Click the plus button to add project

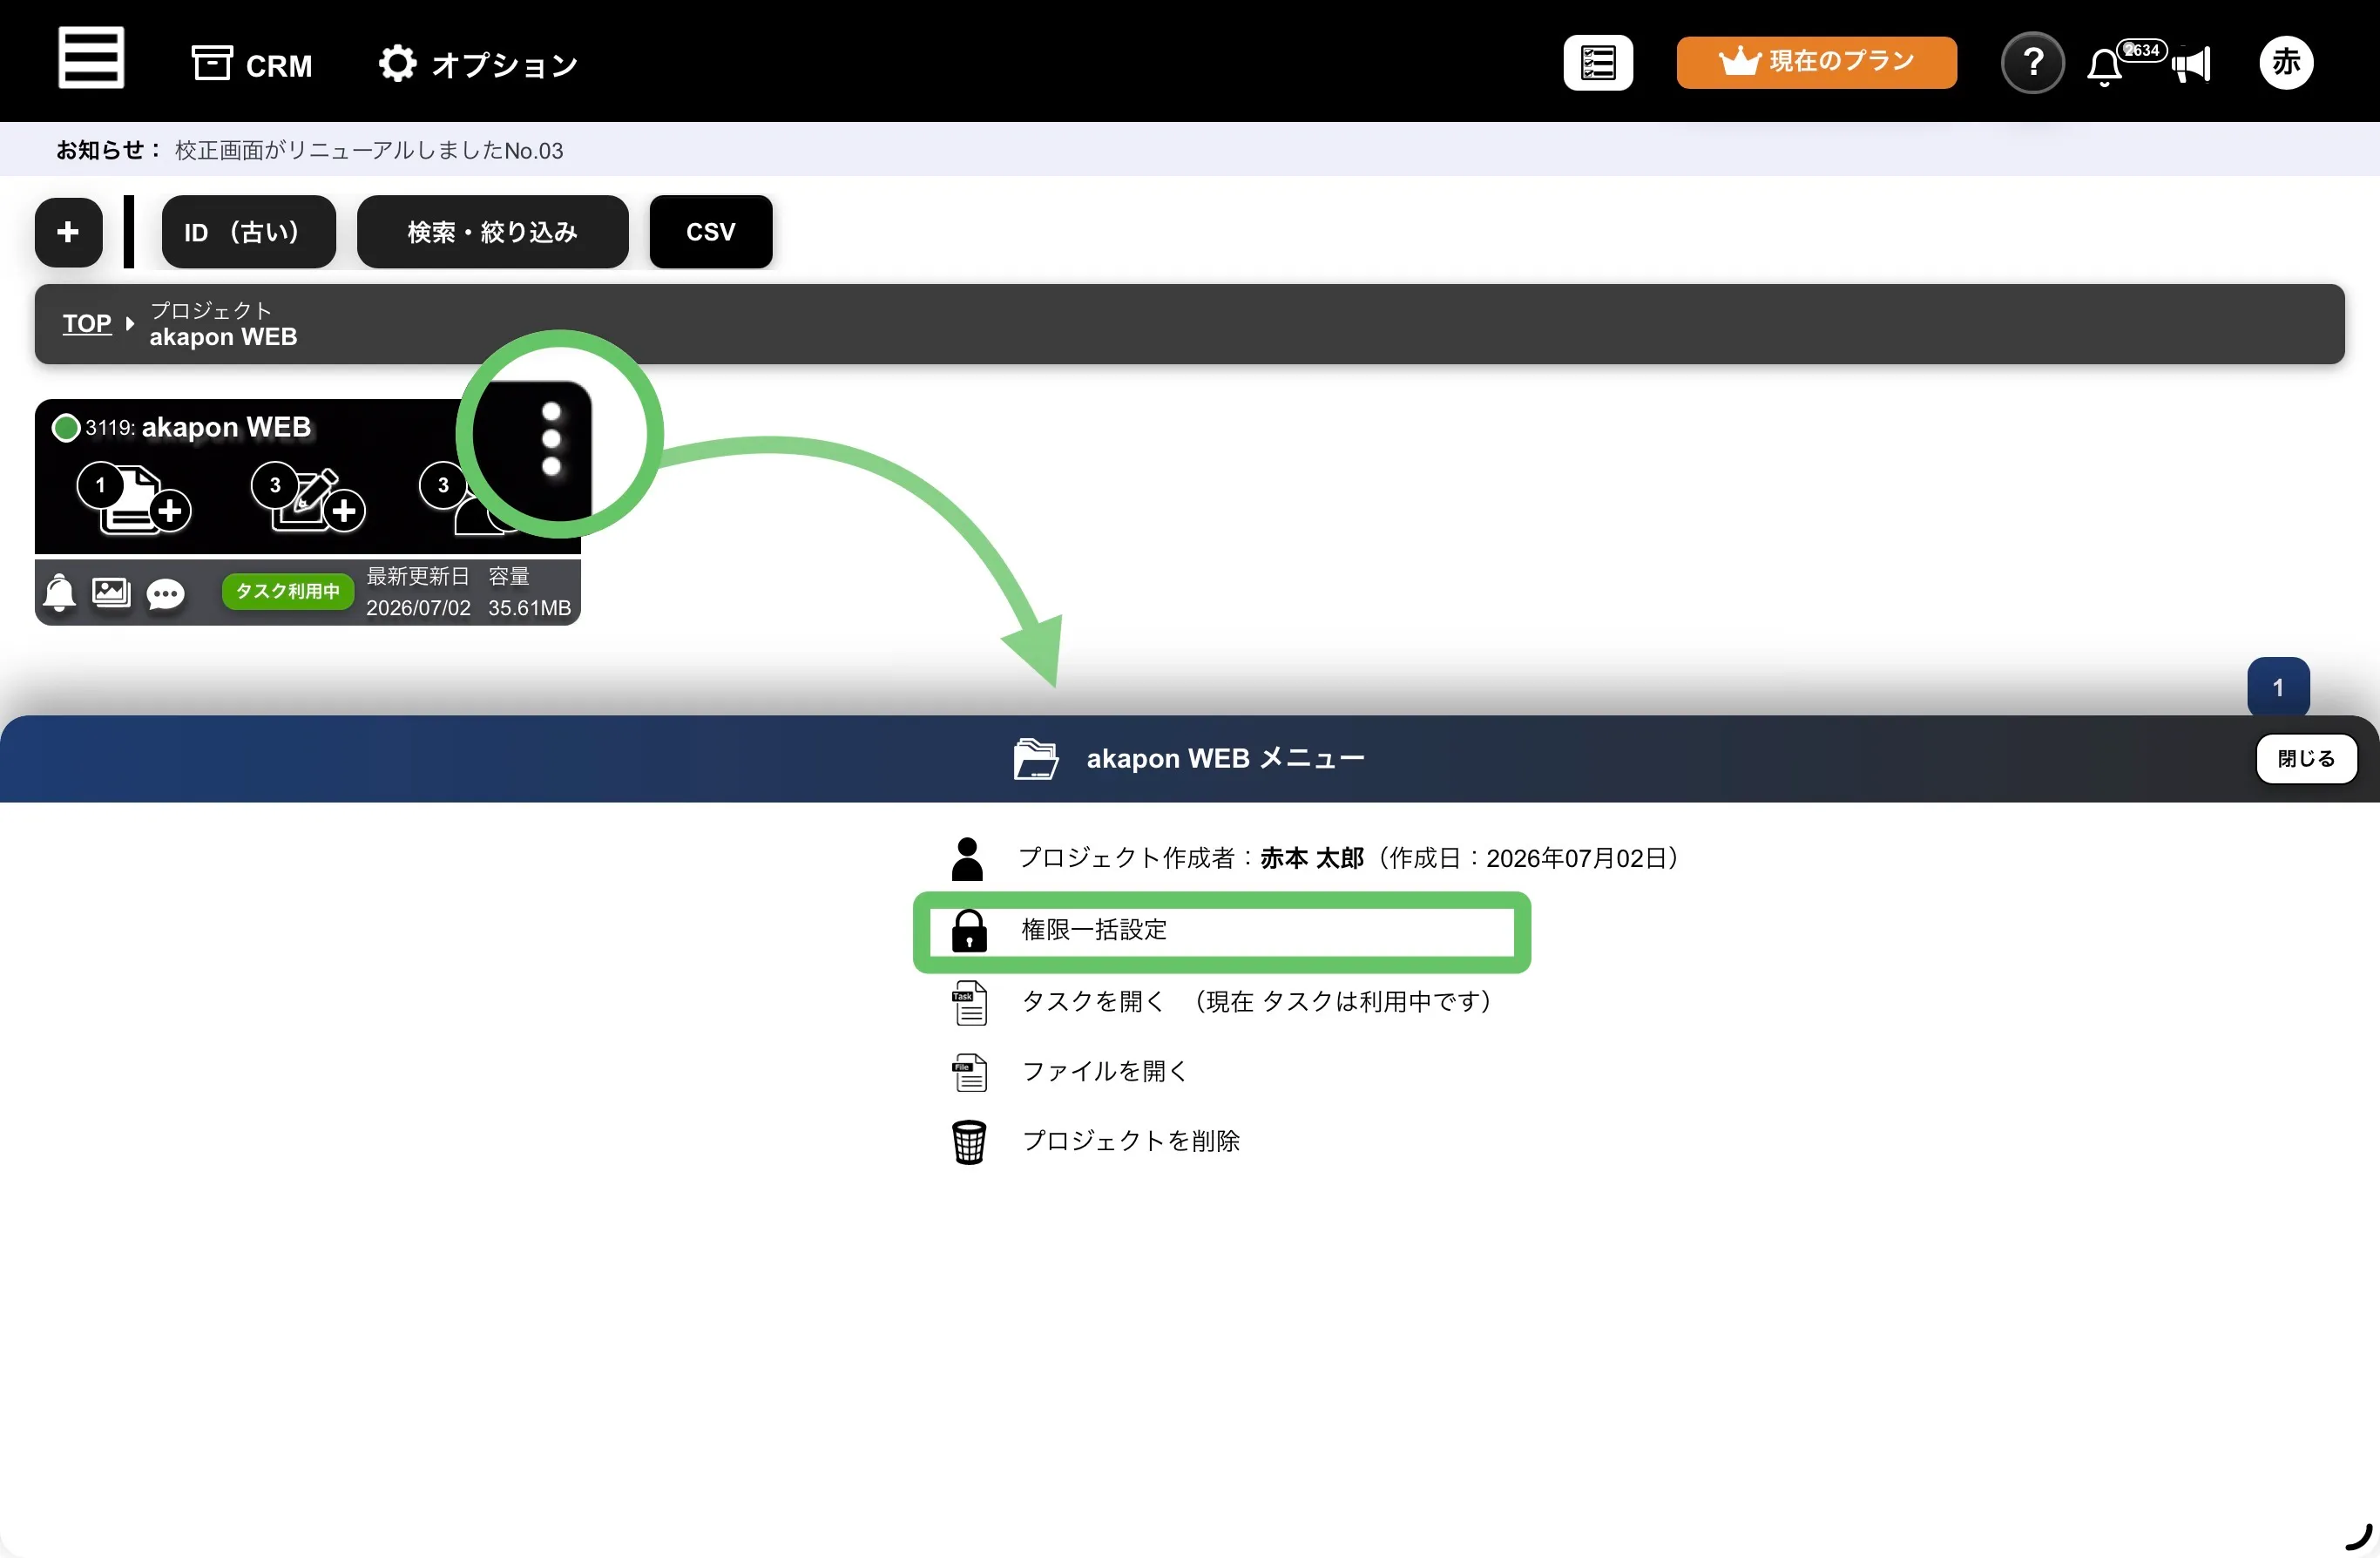point(68,232)
